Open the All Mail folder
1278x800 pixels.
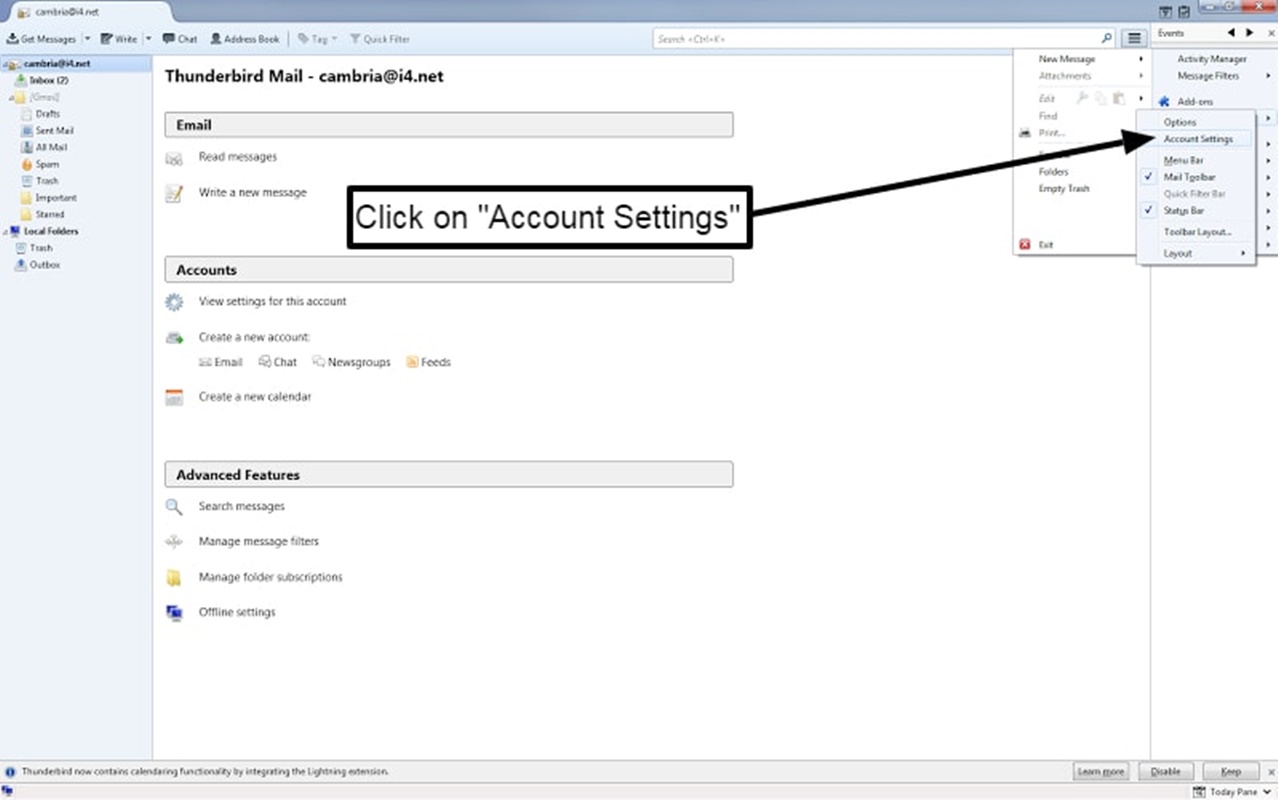(51, 148)
